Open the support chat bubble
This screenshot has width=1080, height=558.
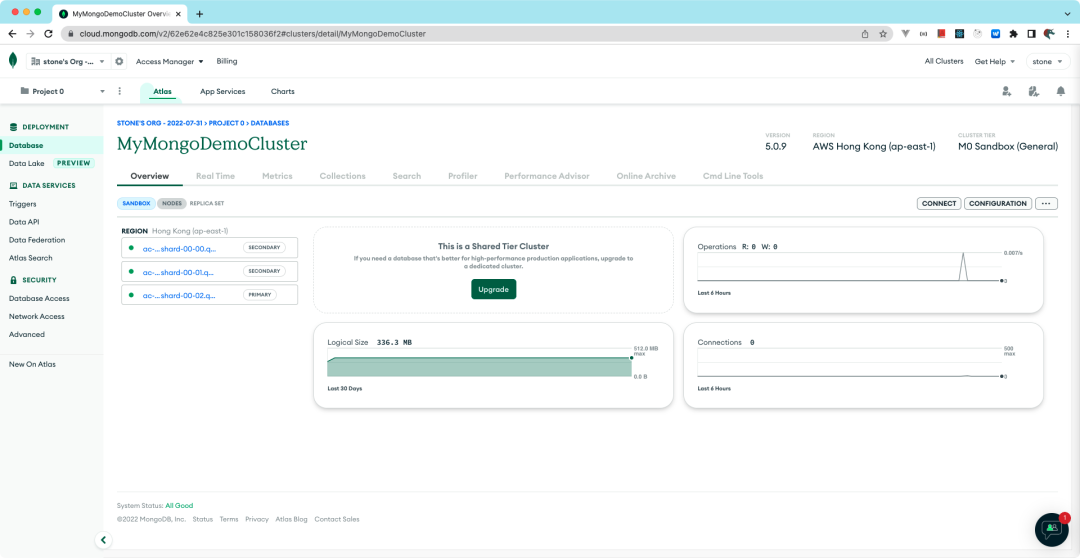[1052, 529]
